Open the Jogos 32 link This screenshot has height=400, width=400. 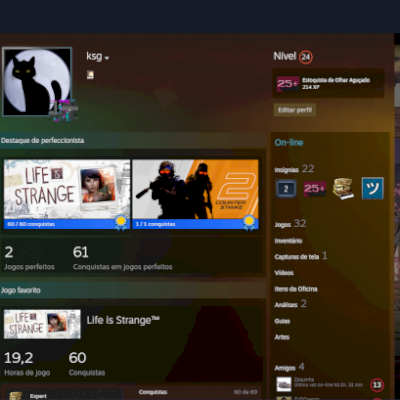click(x=290, y=224)
